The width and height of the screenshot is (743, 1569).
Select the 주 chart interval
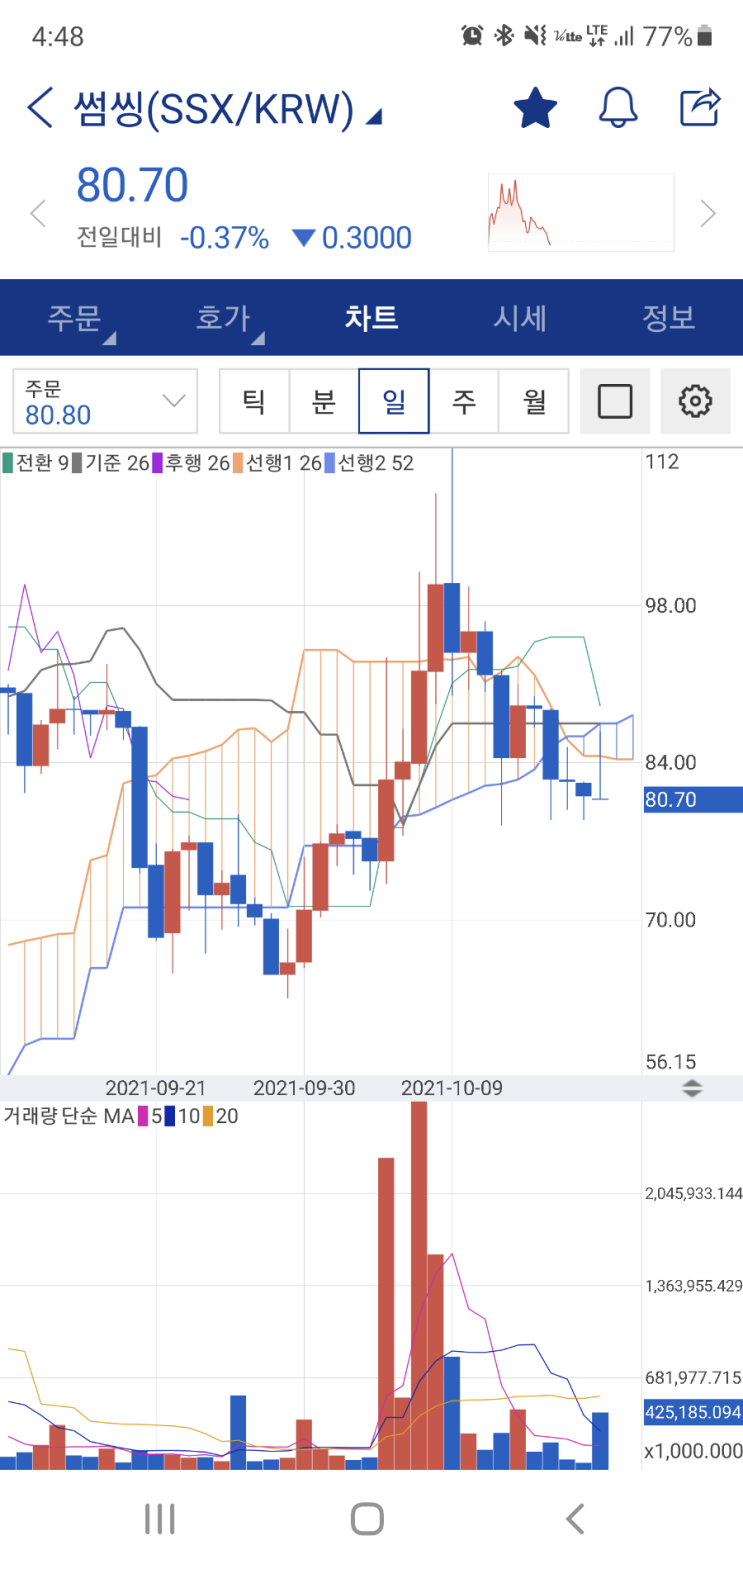pyautogui.click(x=464, y=401)
